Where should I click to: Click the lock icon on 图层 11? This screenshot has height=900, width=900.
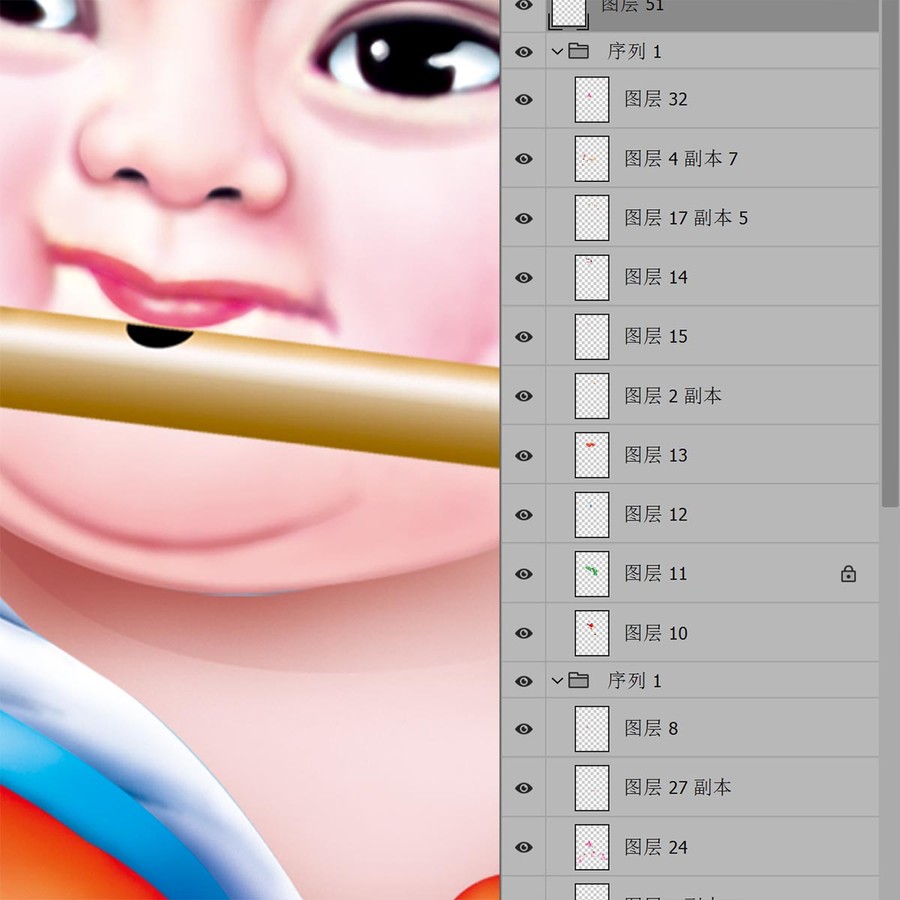click(x=848, y=573)
